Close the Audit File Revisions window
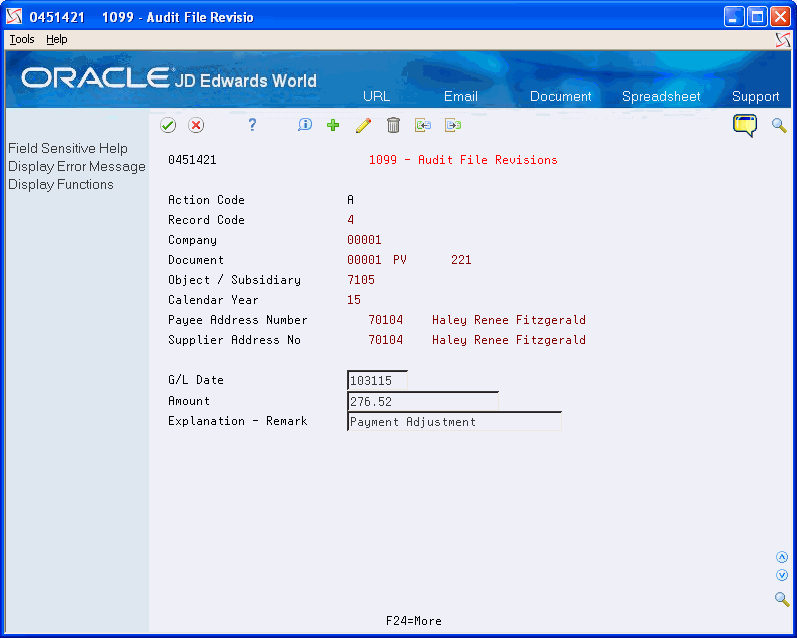 780,17
